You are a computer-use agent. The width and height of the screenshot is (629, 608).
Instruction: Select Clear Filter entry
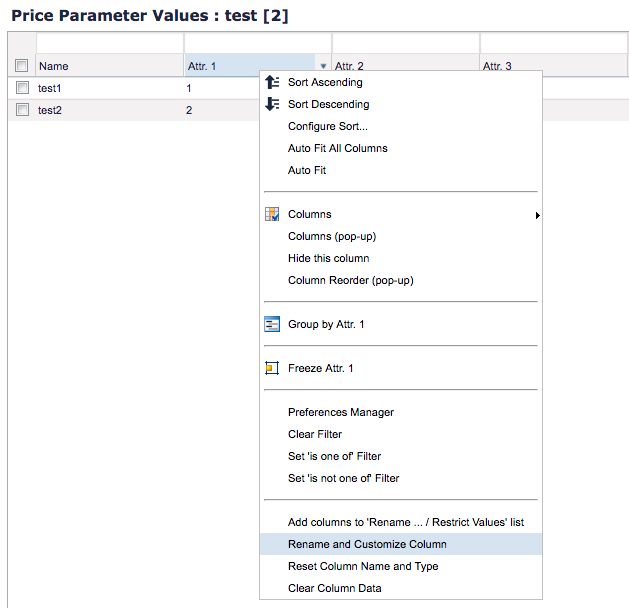pos(401,434)
